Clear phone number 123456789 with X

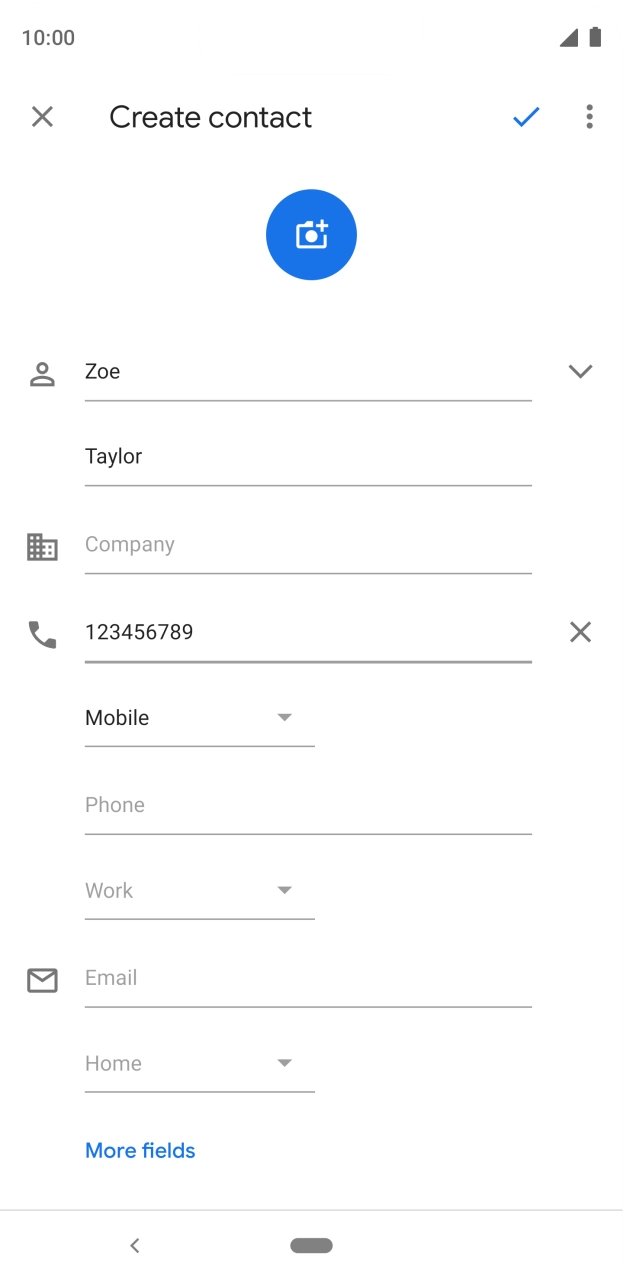pos(580,632)
